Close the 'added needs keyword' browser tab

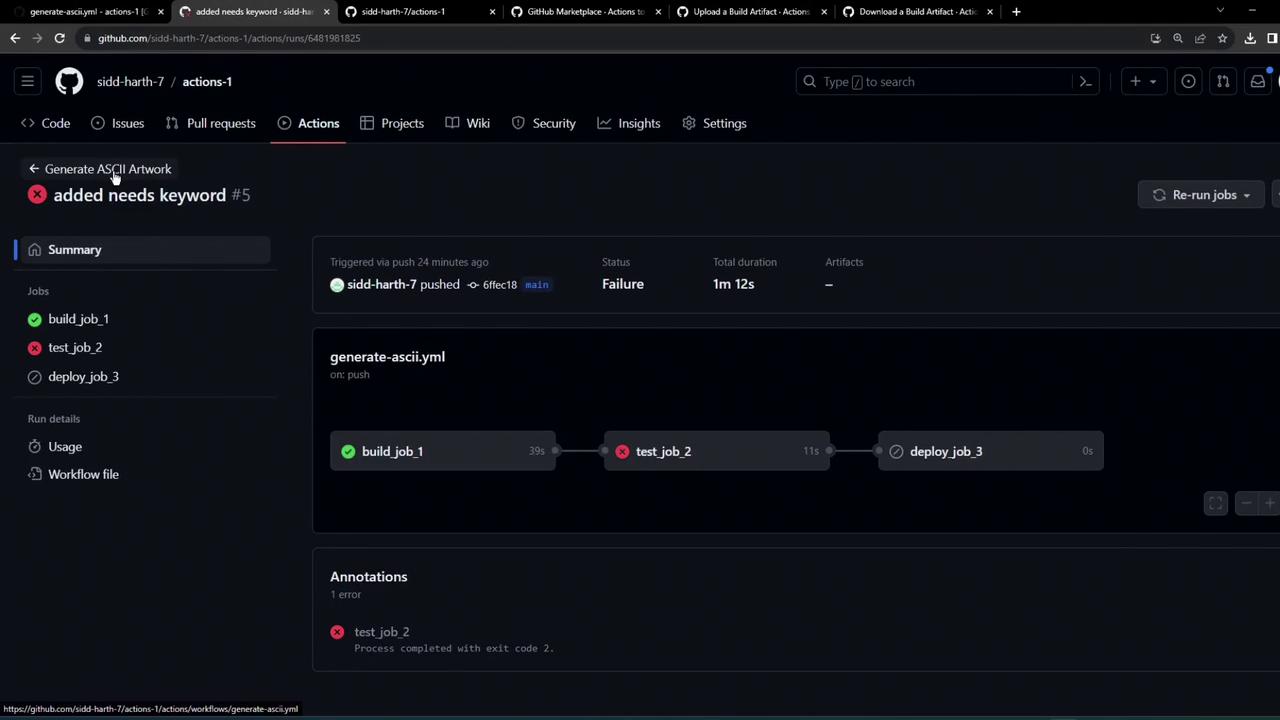[327, 12]
